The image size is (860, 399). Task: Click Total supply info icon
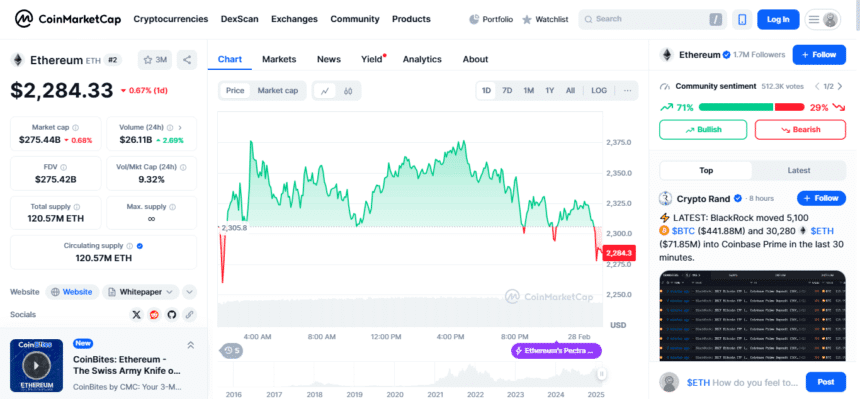[77, 207]
